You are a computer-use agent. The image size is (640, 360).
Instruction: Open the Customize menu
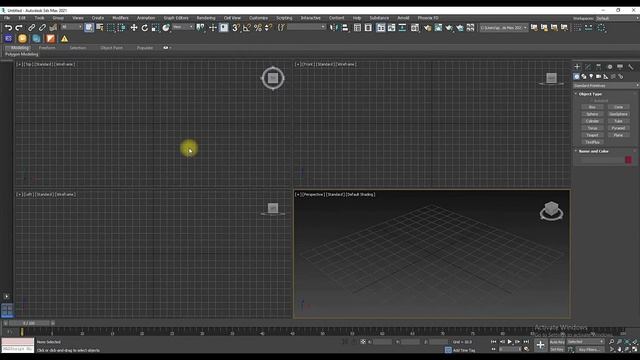258,18
